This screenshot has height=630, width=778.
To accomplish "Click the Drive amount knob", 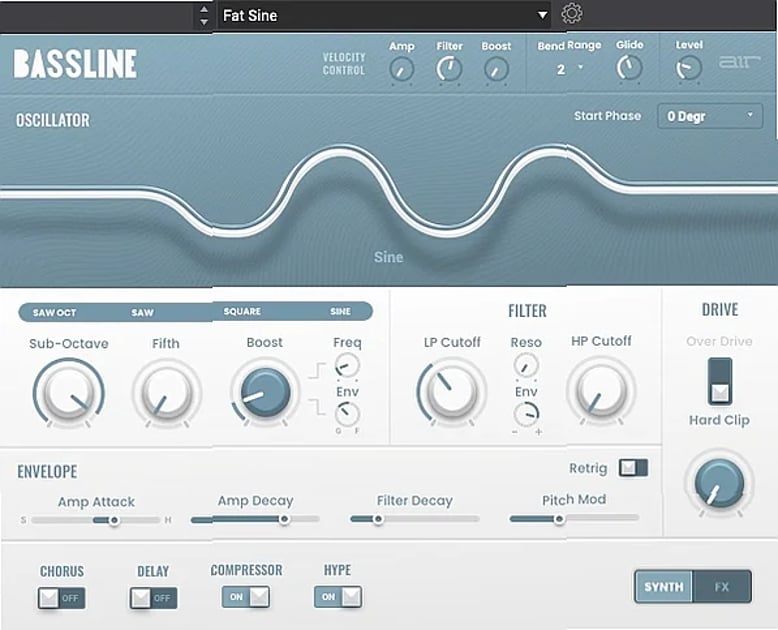I will tap(719, 483).
